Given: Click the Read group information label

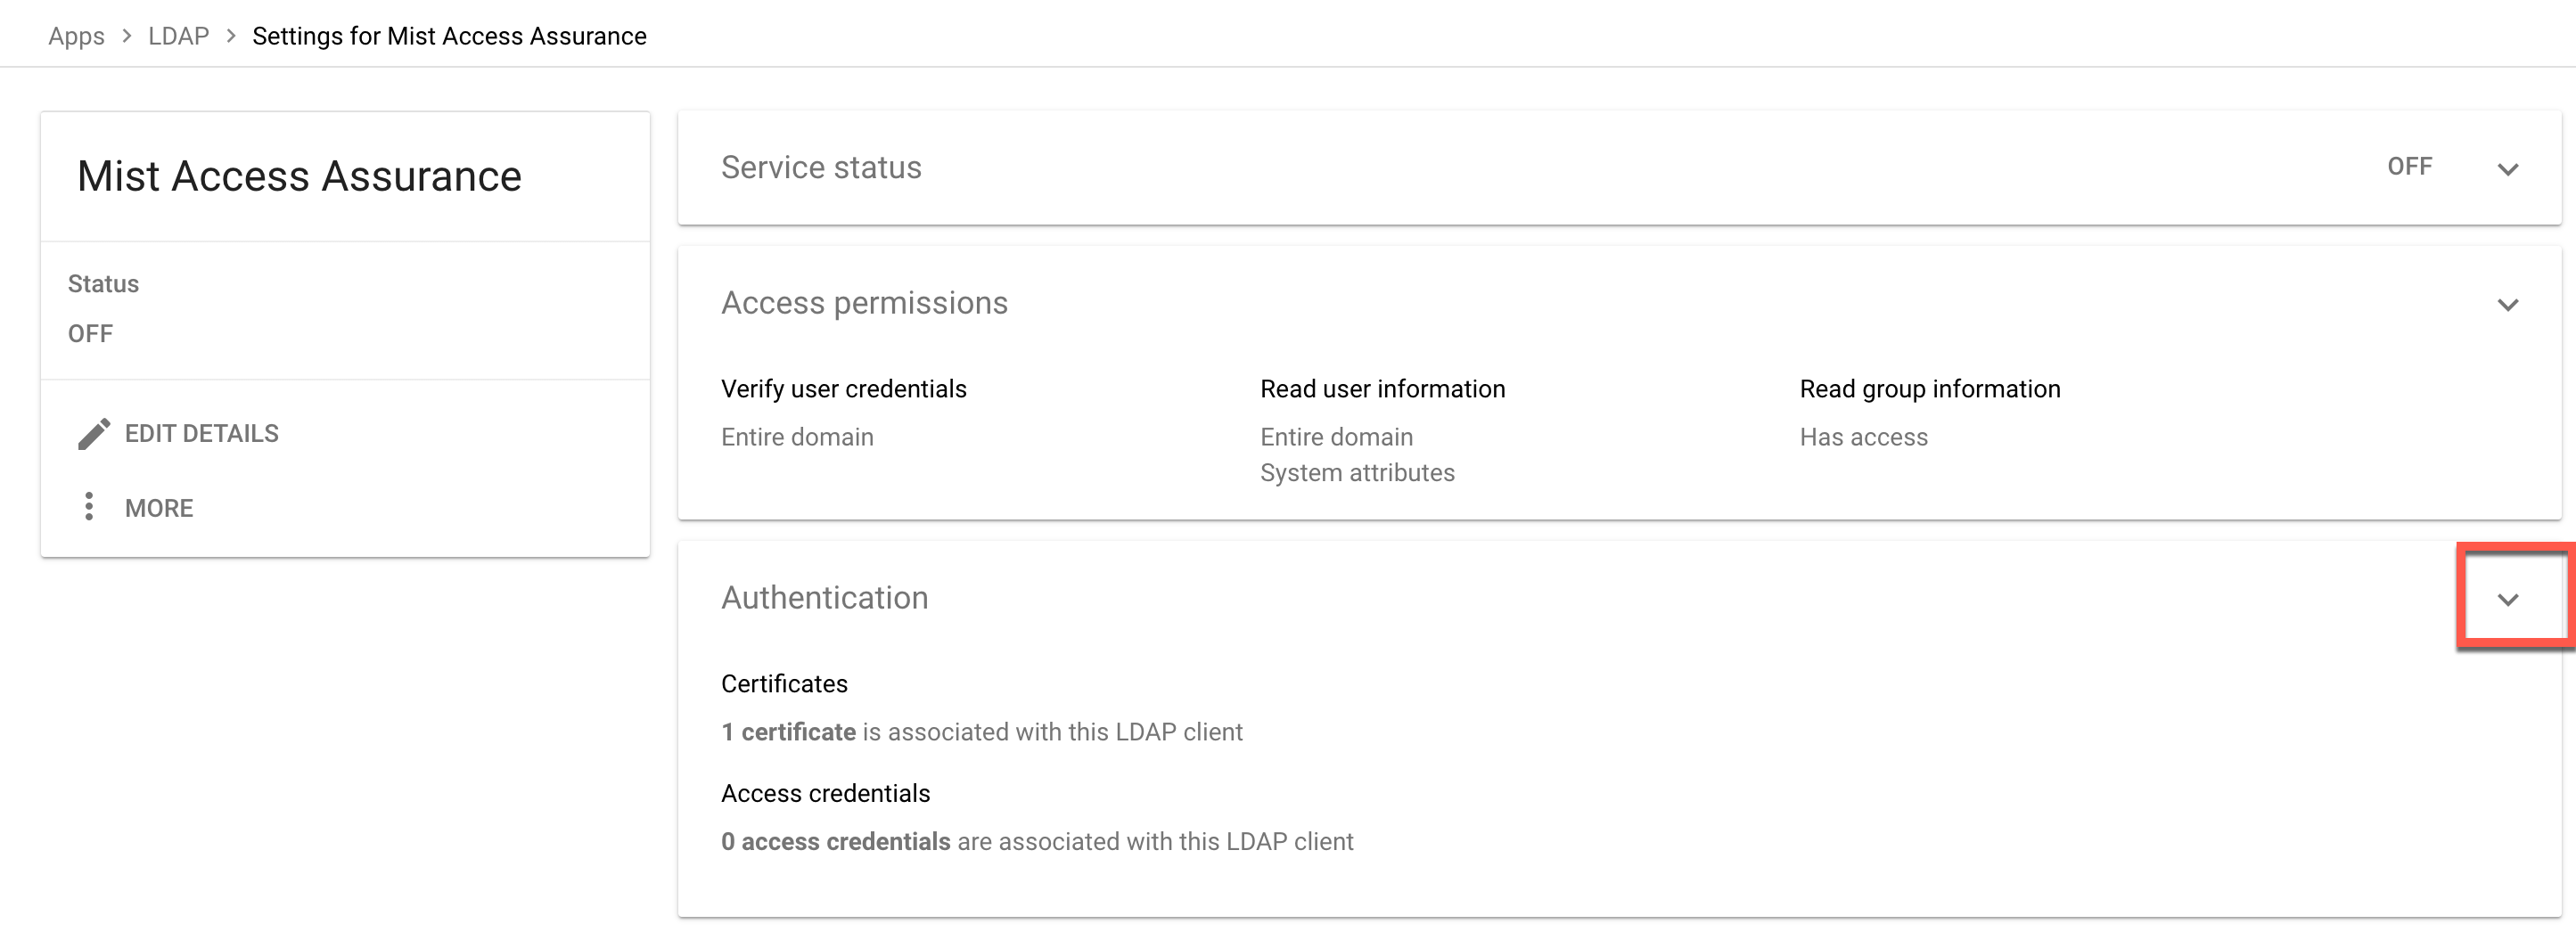Looking at the screenshot, I should coord(1929,388).
